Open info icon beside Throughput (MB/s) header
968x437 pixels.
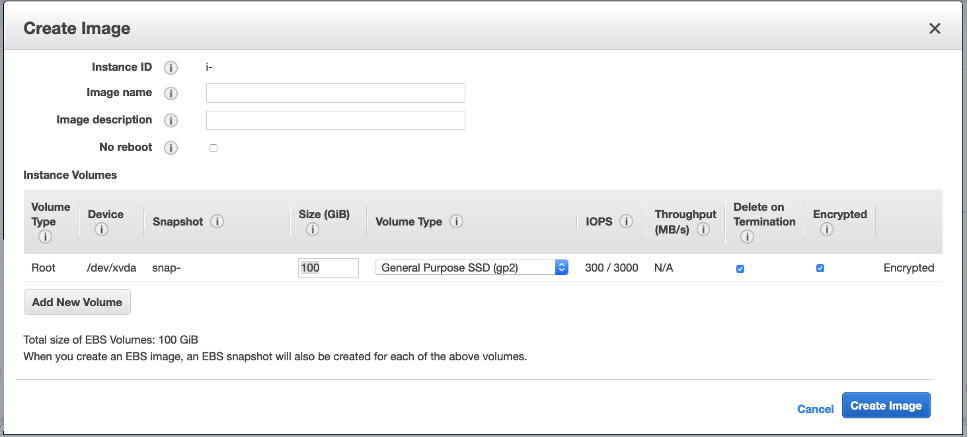point(702,230)
